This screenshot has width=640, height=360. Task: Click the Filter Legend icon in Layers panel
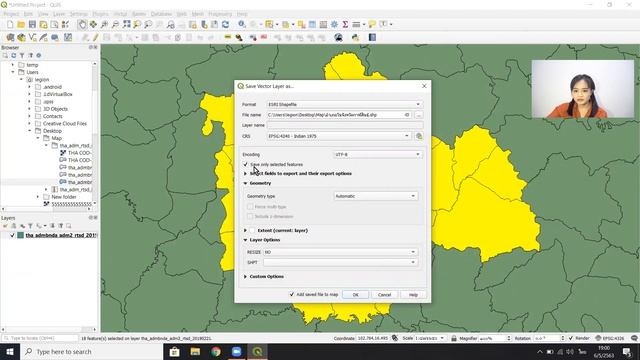[x=30, y=226]
